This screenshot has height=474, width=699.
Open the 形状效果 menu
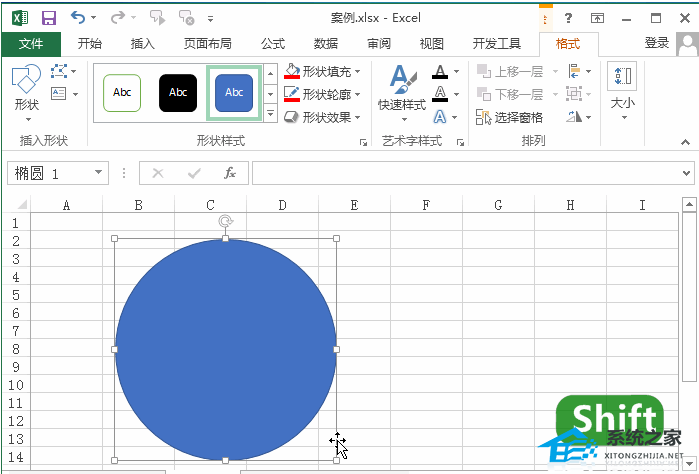322,117
